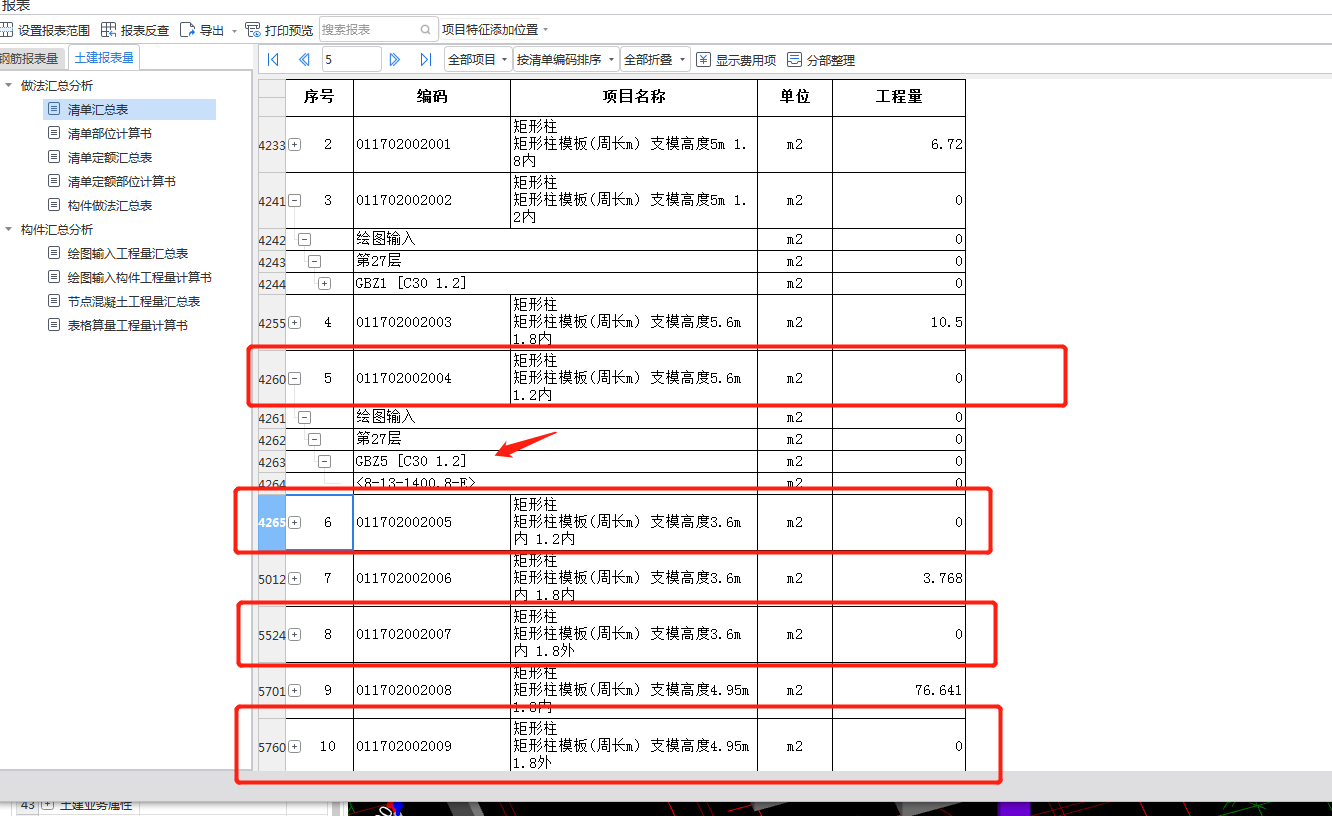Select 清单部位计算书 in the report tree

[110, 134]
